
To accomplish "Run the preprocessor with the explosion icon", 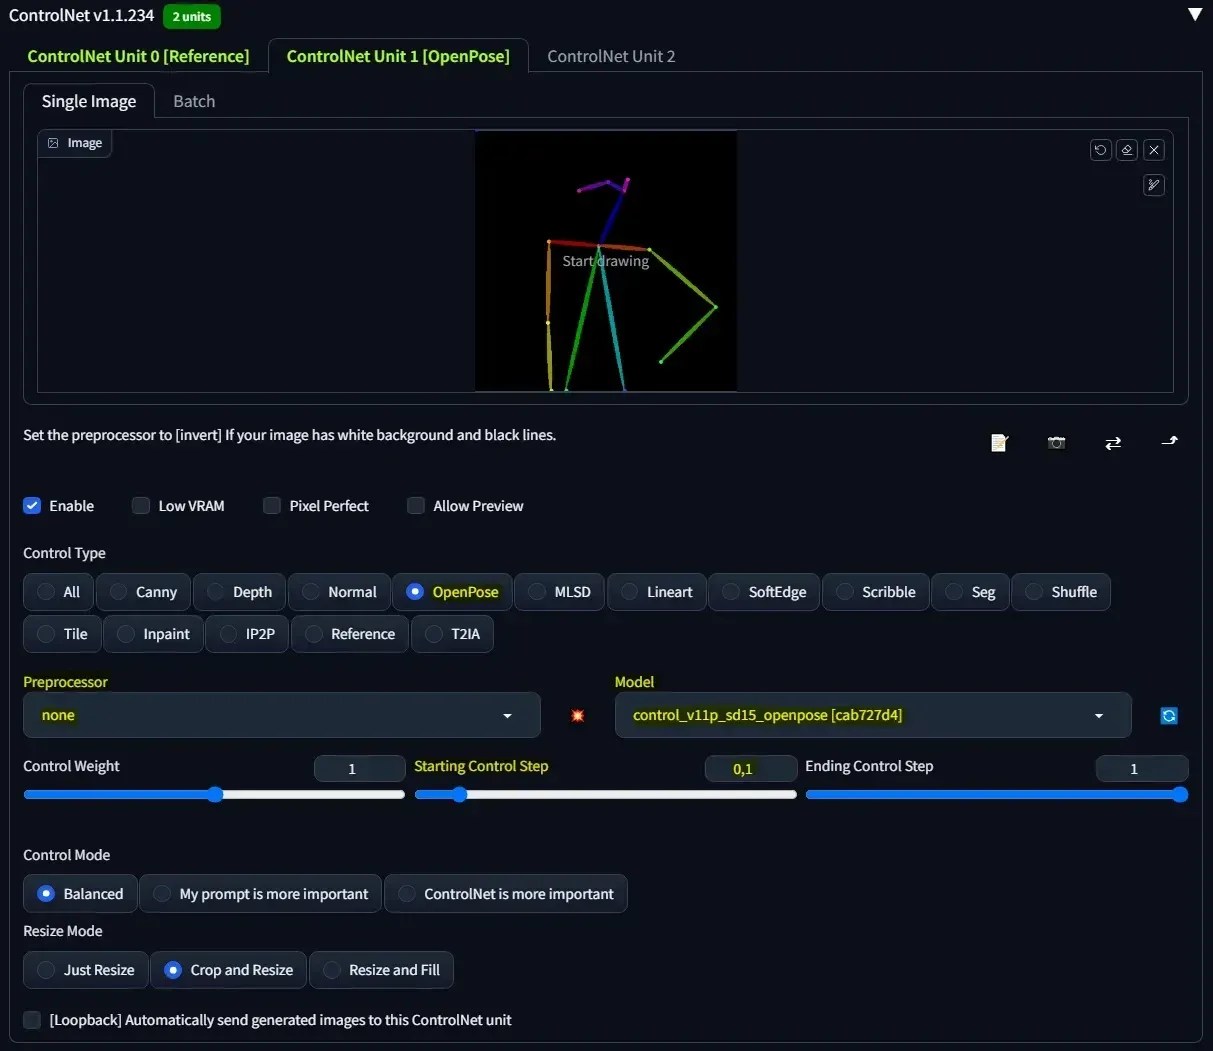I will click(x=577, y=716).
